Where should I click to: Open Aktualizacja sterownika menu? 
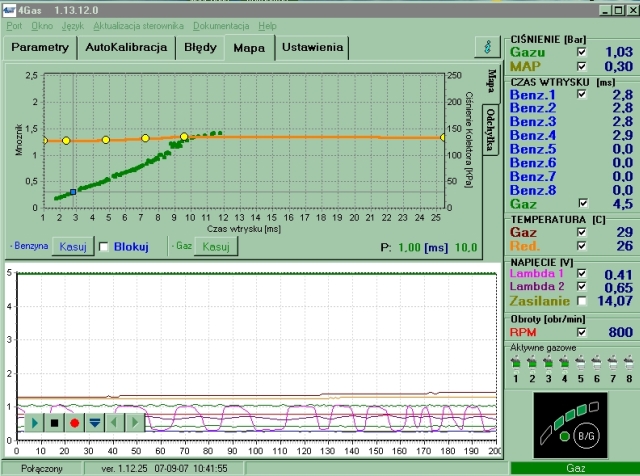pyautogui.click(x=138, y=26)
